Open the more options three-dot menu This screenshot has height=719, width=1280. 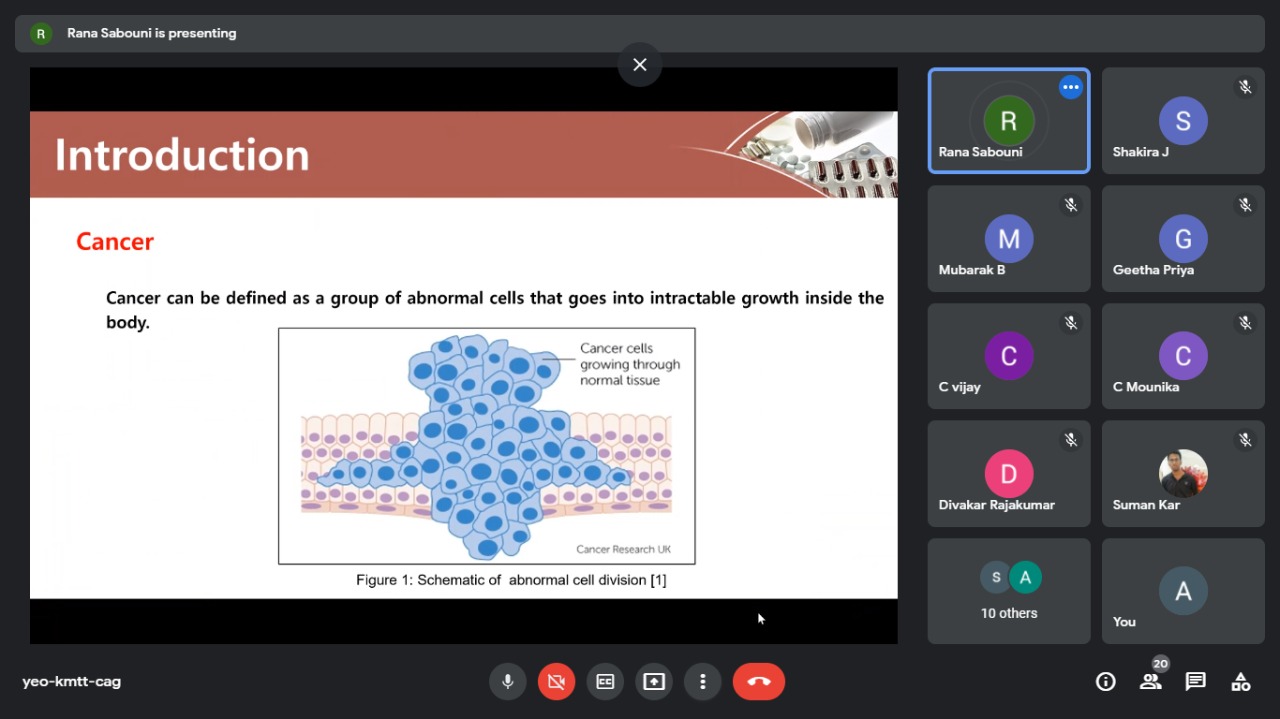pos(703,682)
